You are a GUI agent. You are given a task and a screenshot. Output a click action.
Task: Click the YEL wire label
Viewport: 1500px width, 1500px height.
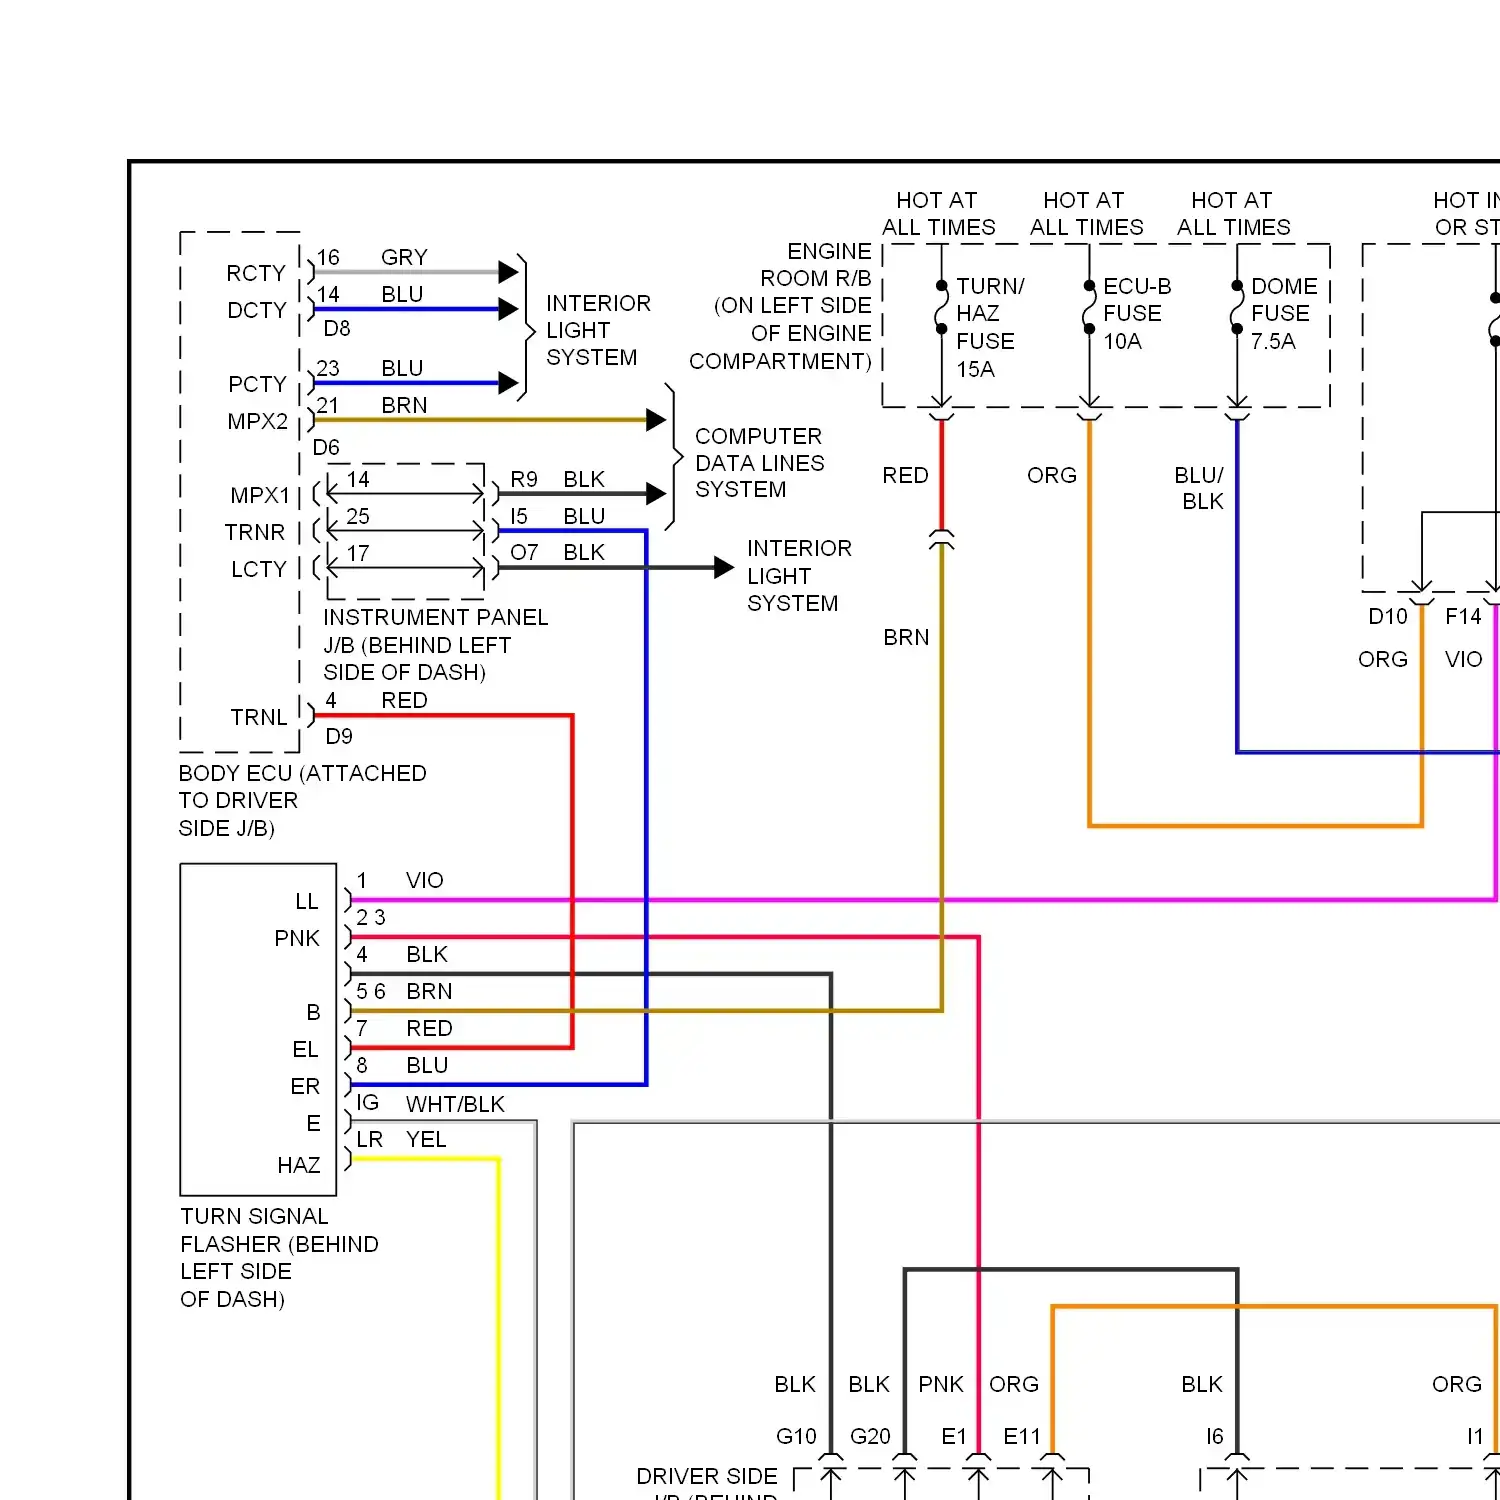click(x=426, y=1139)
